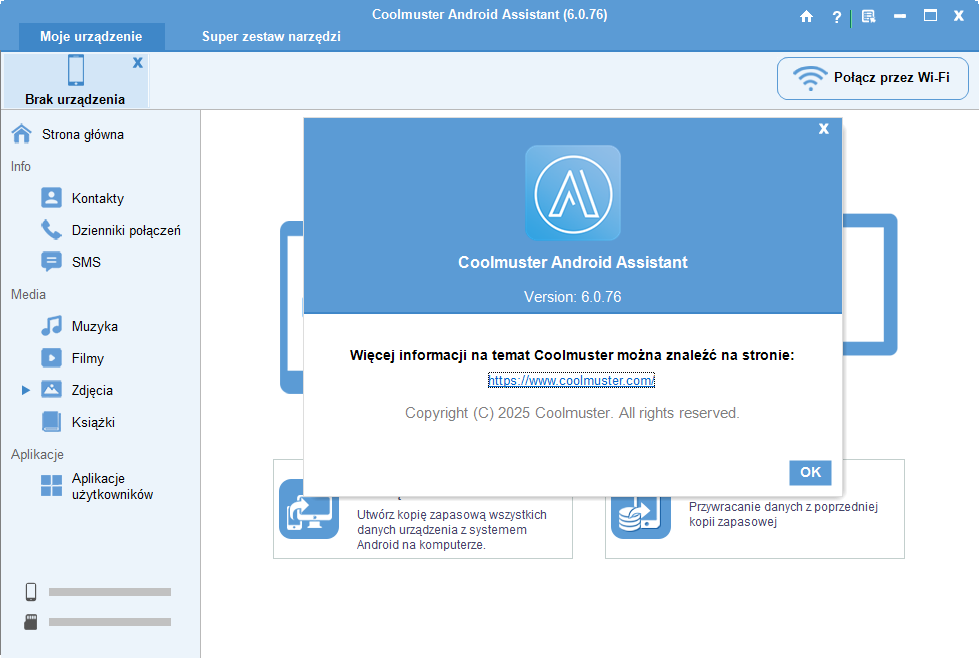Screen dimensions: 979x659
Task: Open Książki section
Action: 93,422
